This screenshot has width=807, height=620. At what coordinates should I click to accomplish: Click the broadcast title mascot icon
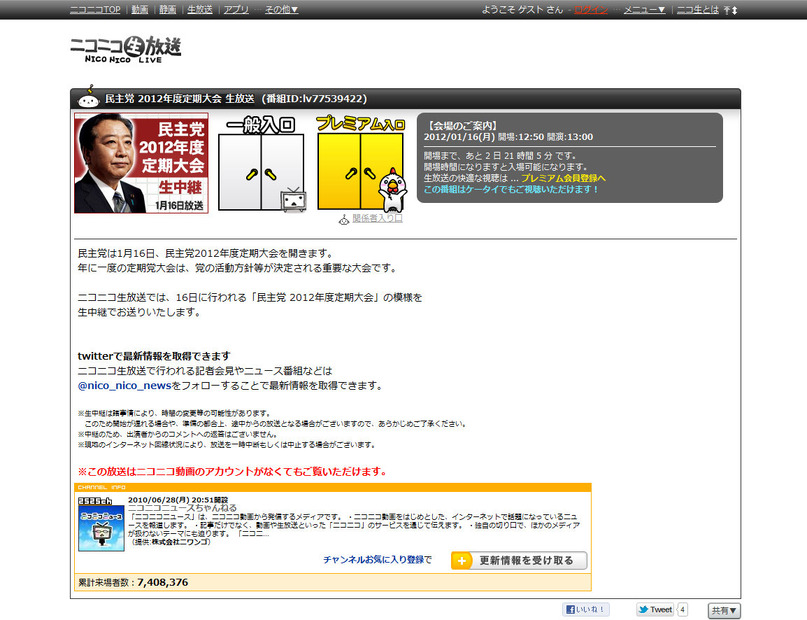click(88, 97)
